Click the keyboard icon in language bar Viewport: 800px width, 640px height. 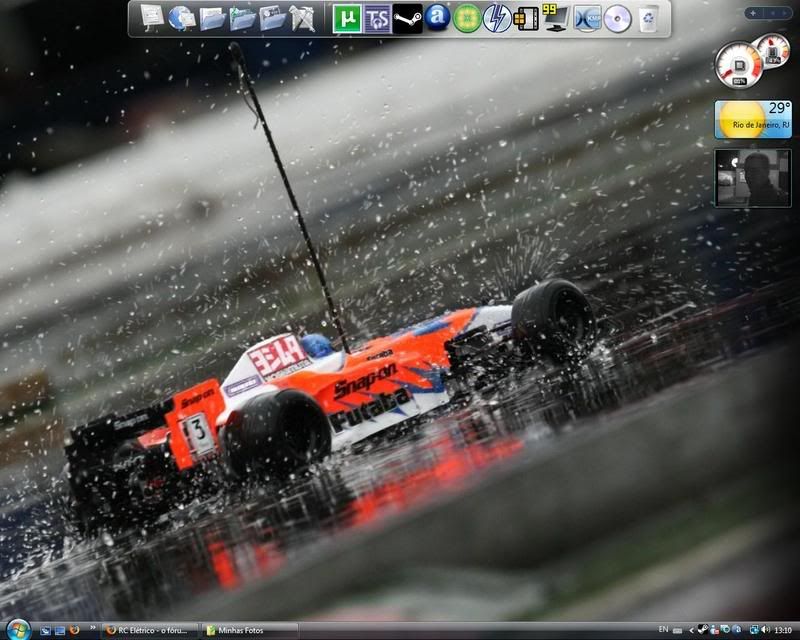click(x=678, y=631)
